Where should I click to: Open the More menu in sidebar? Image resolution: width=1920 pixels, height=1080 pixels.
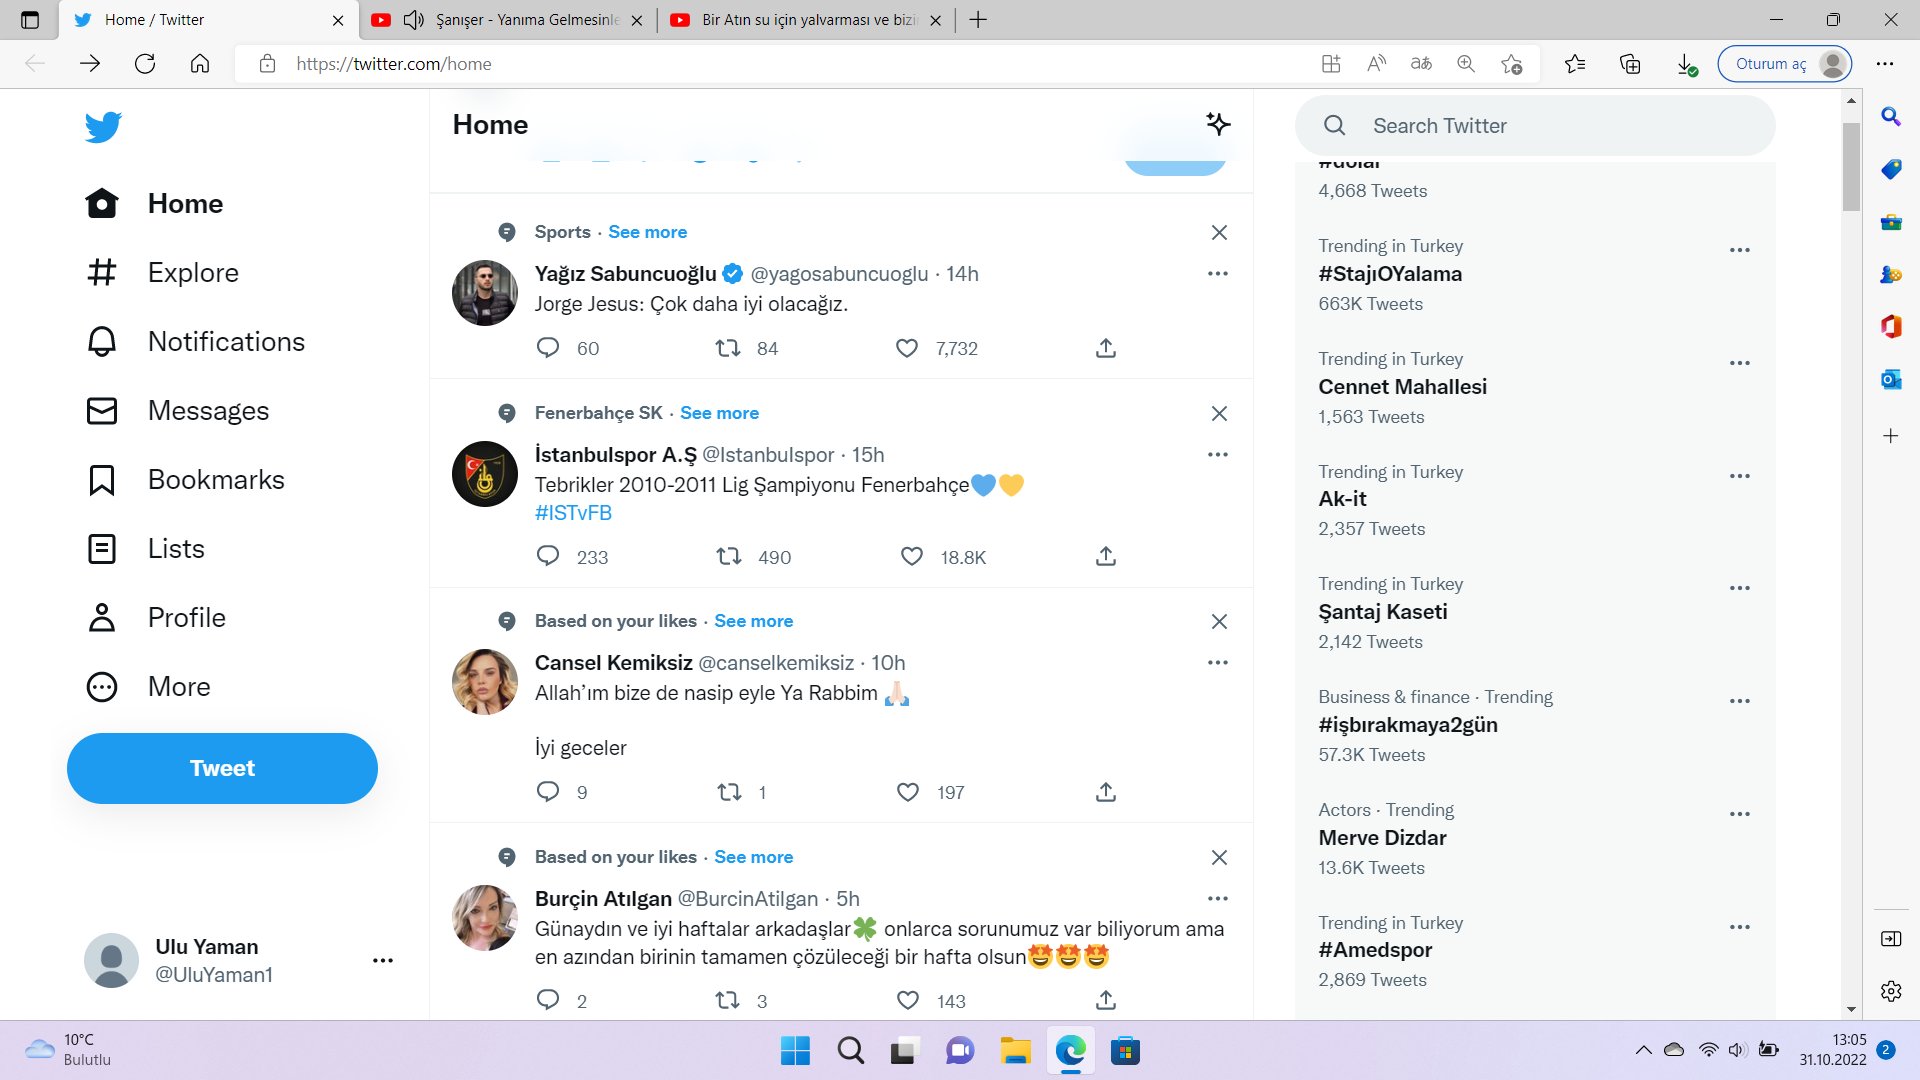point(178,687)
